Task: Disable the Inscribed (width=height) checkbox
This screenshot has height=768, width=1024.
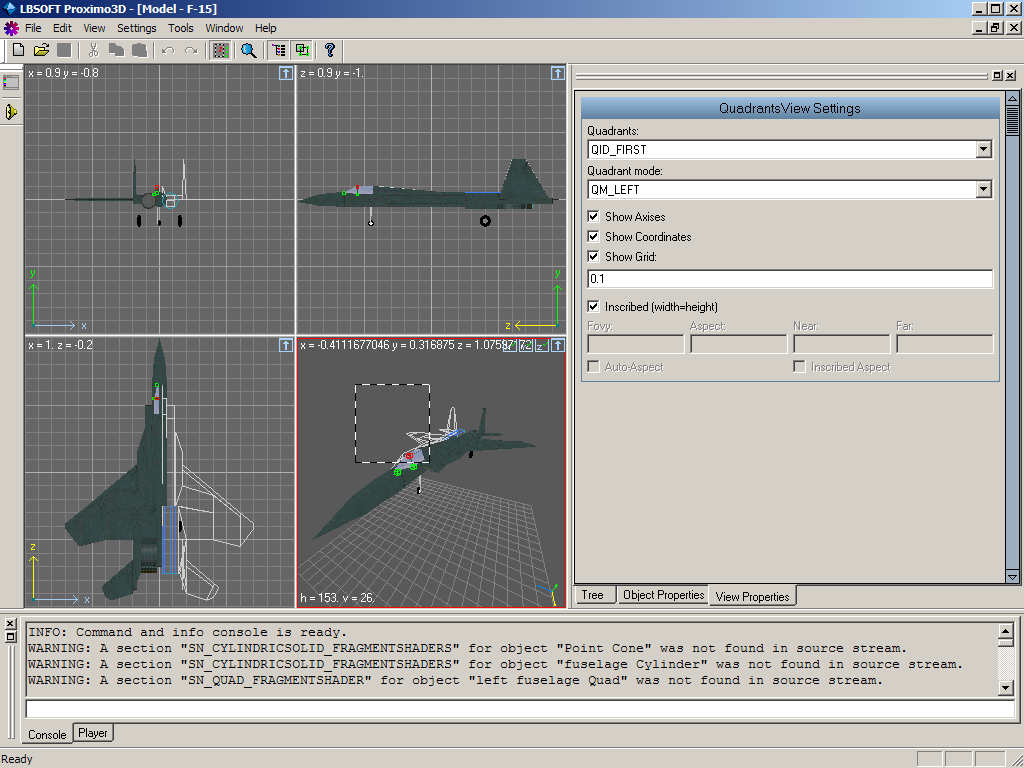Action: [x=594, y=306]
